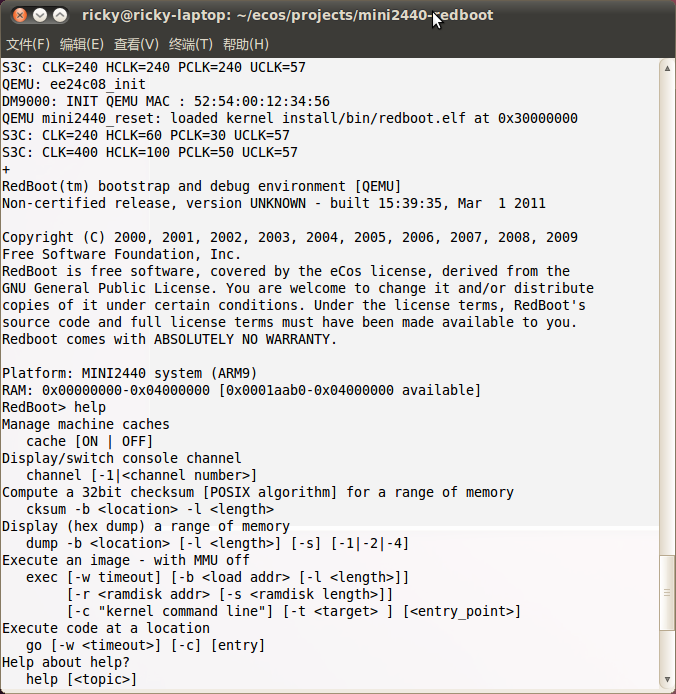676x694 pixels.
Task: Click the 'RAM: 0x00000000-0x04000000' line
Action: click(x=241, y=390)
